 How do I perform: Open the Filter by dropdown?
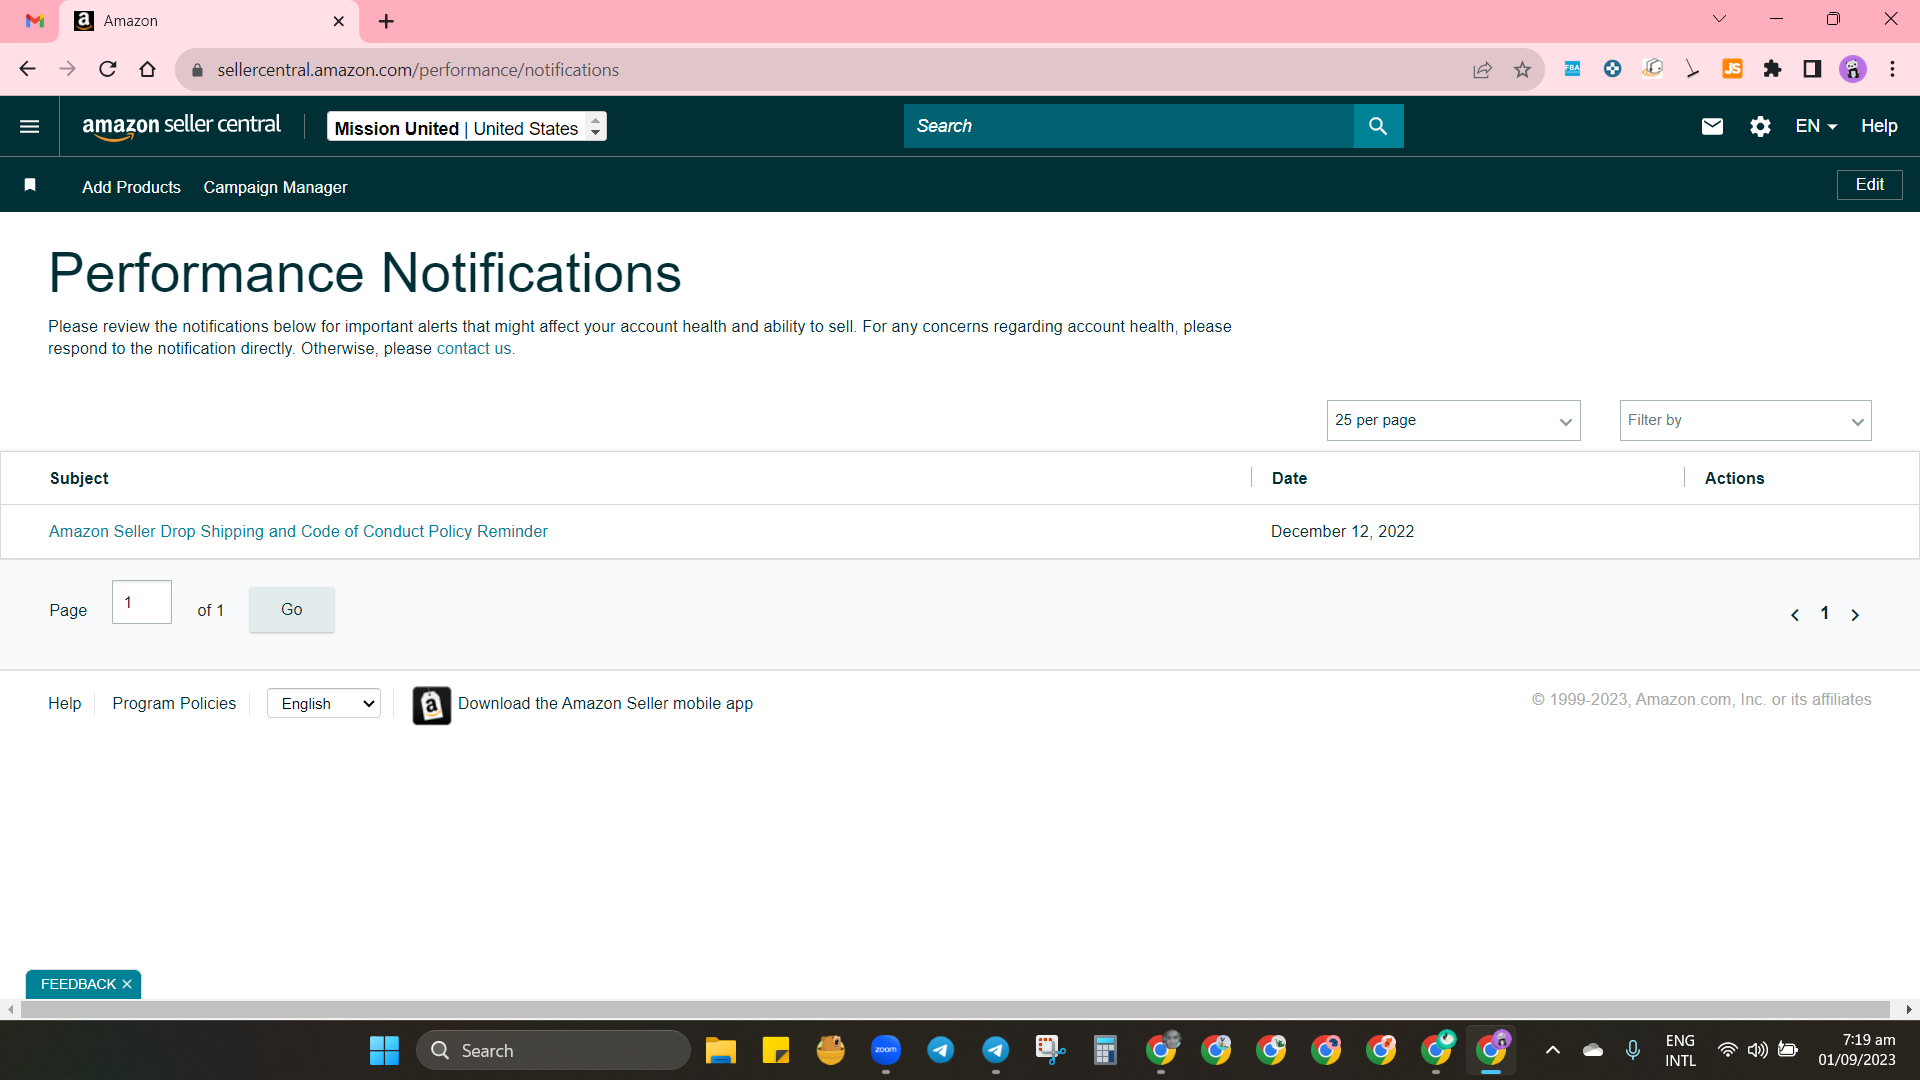1745,420
